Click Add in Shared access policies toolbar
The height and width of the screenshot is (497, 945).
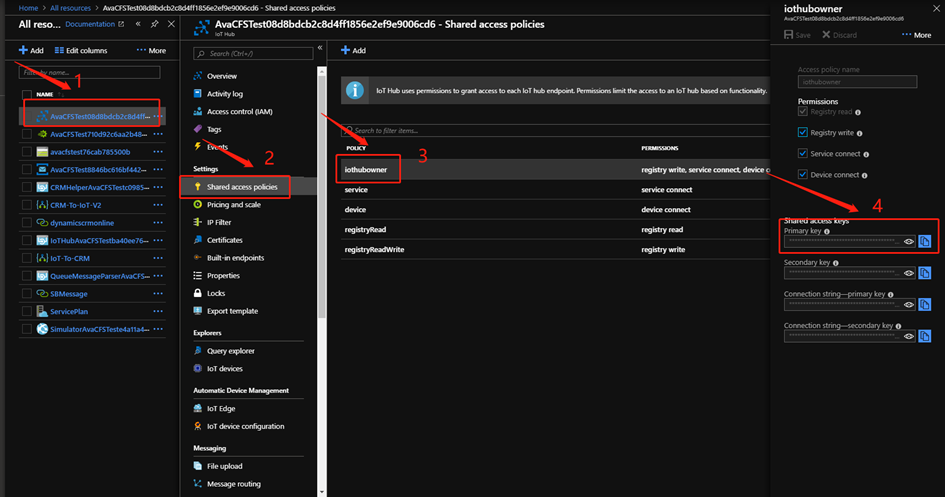353,51
